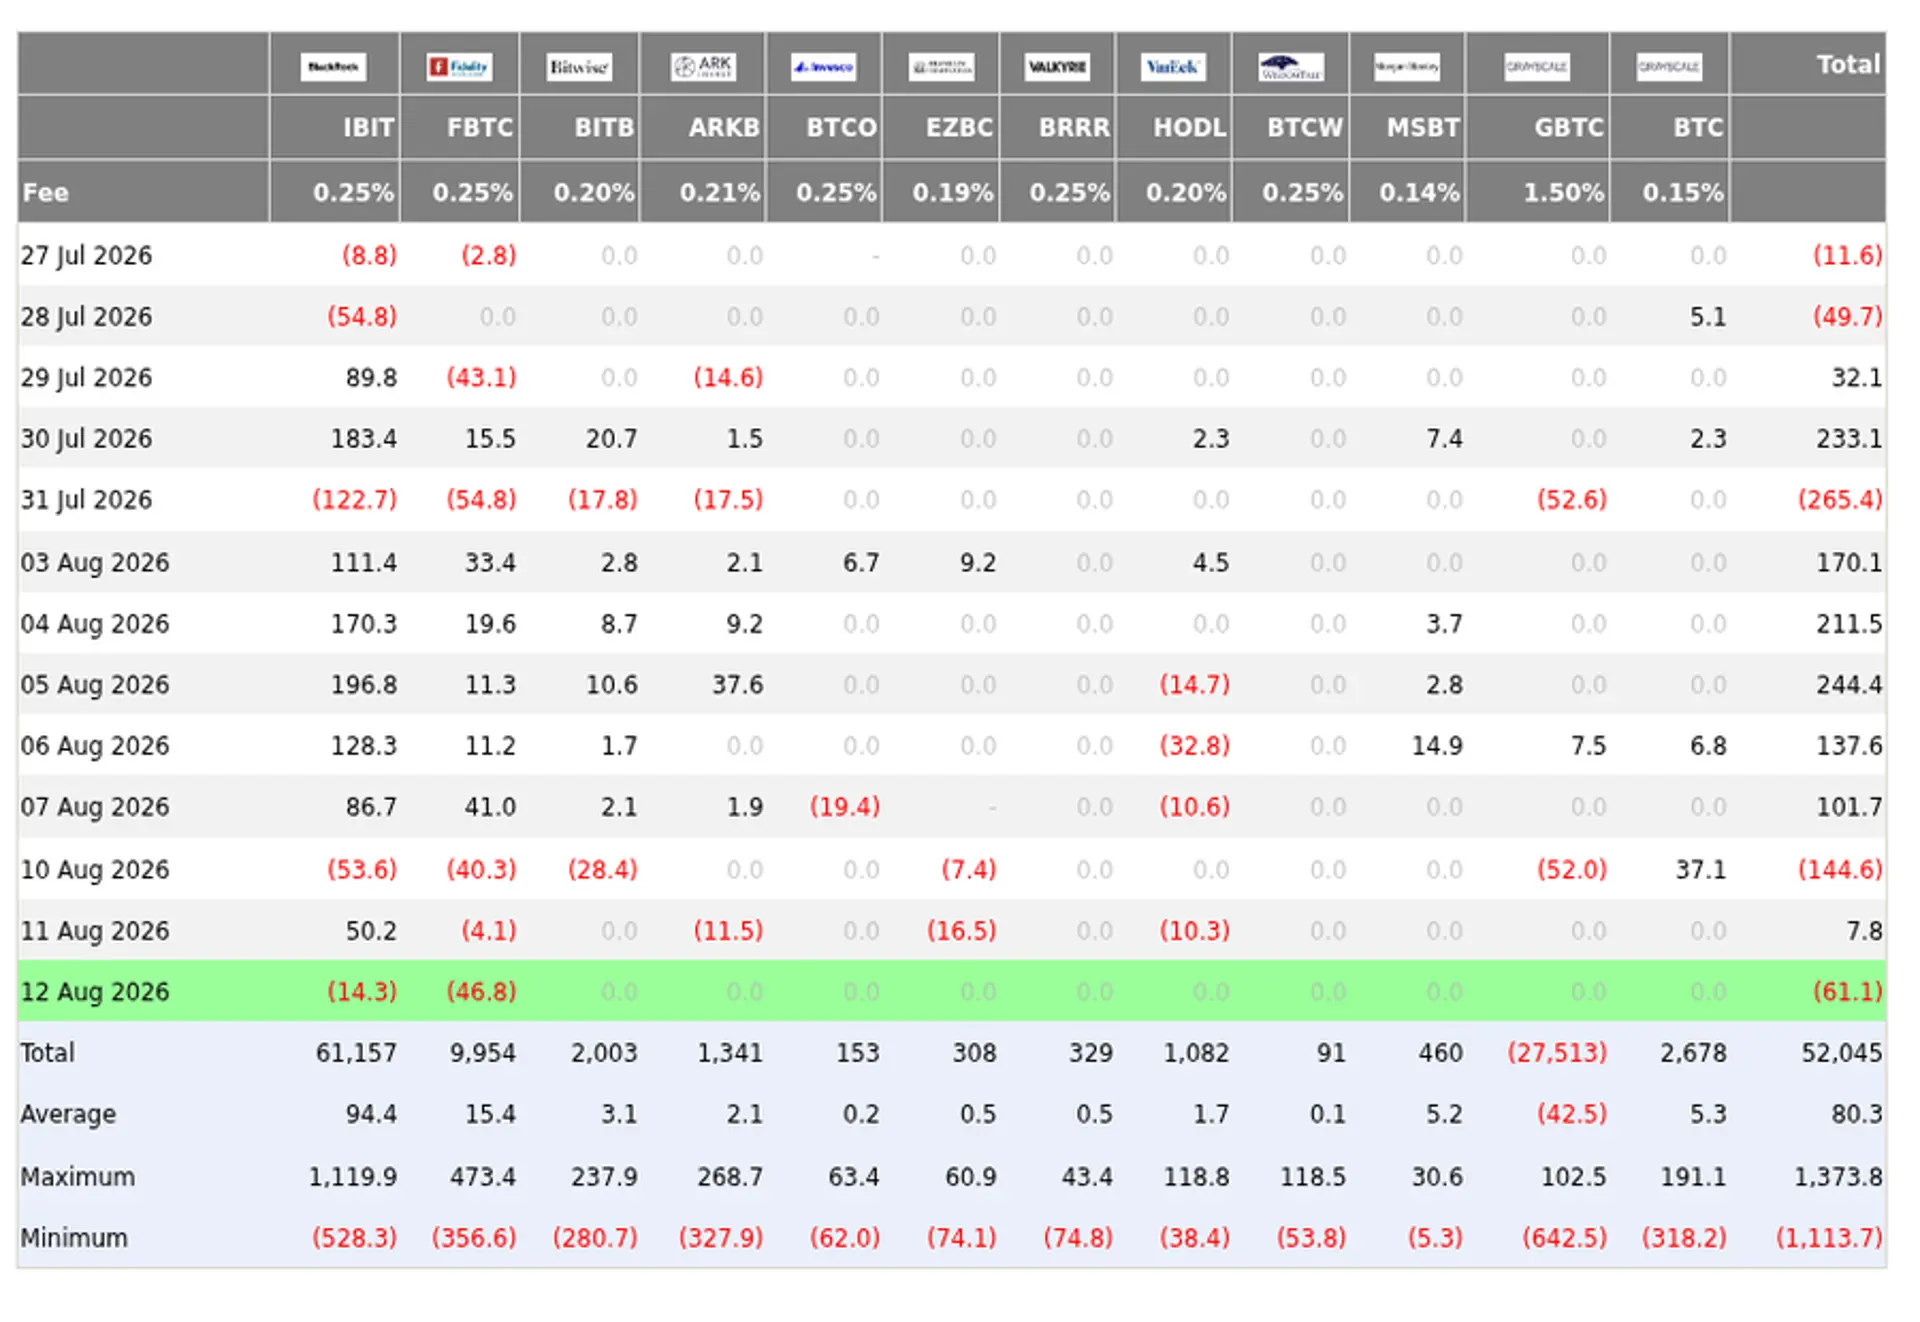Click the Fee row label

coord(46,192)
